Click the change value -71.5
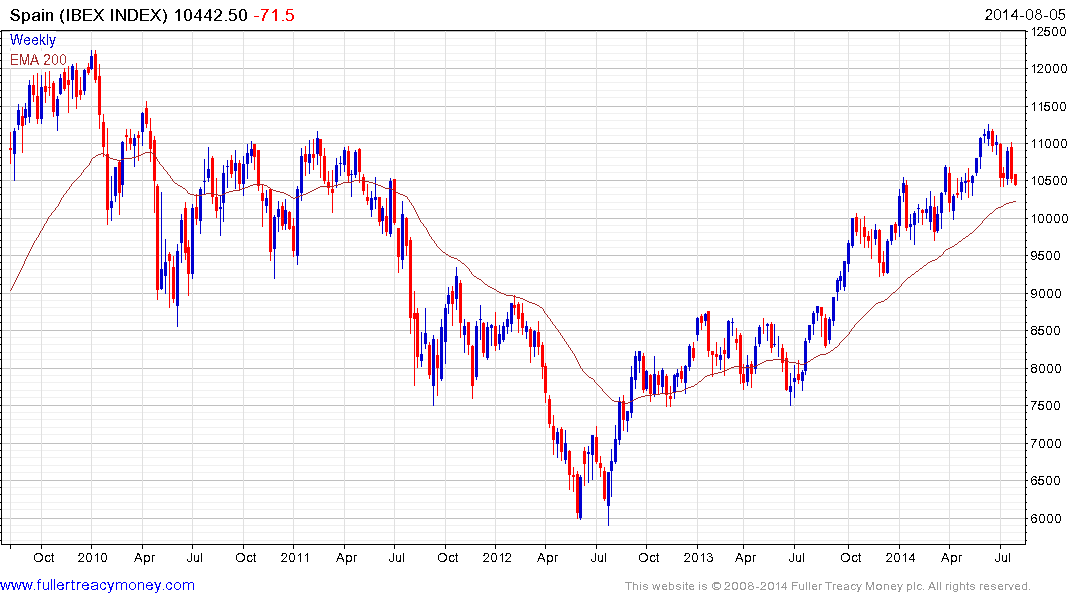 (274, 15)
